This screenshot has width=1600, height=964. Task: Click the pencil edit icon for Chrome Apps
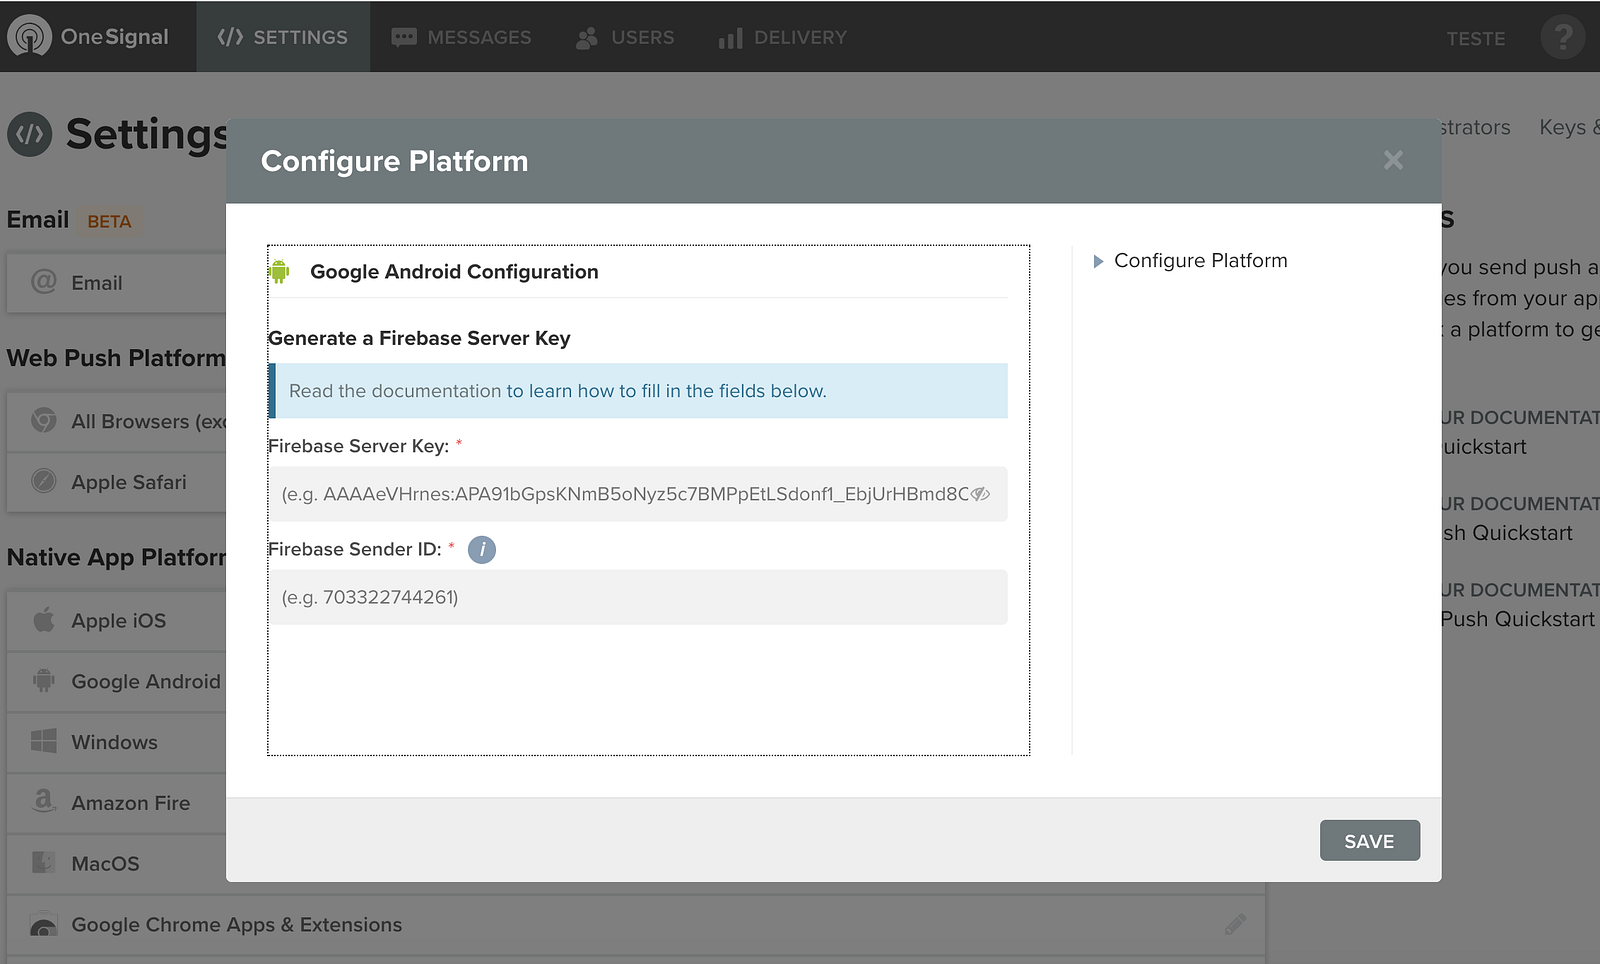coord(1236,924)
